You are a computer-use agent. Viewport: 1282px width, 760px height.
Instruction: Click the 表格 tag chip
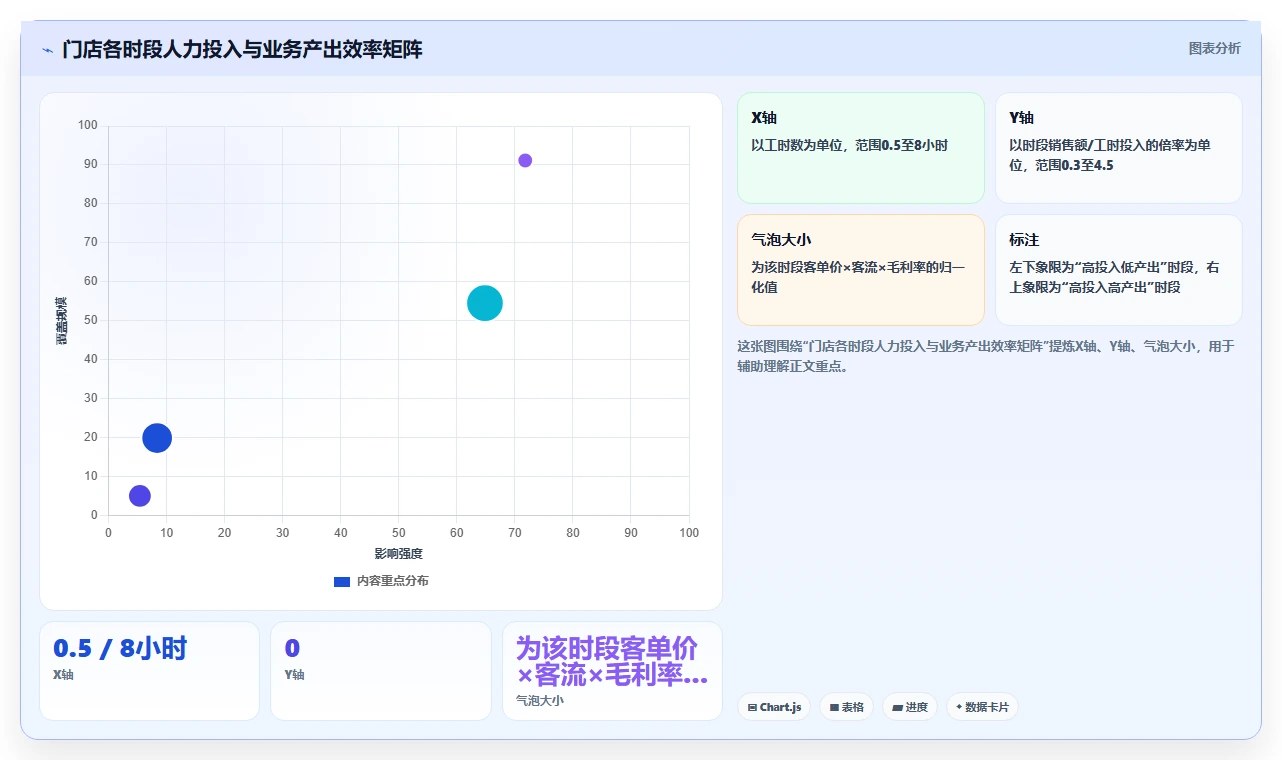point(846,707)
